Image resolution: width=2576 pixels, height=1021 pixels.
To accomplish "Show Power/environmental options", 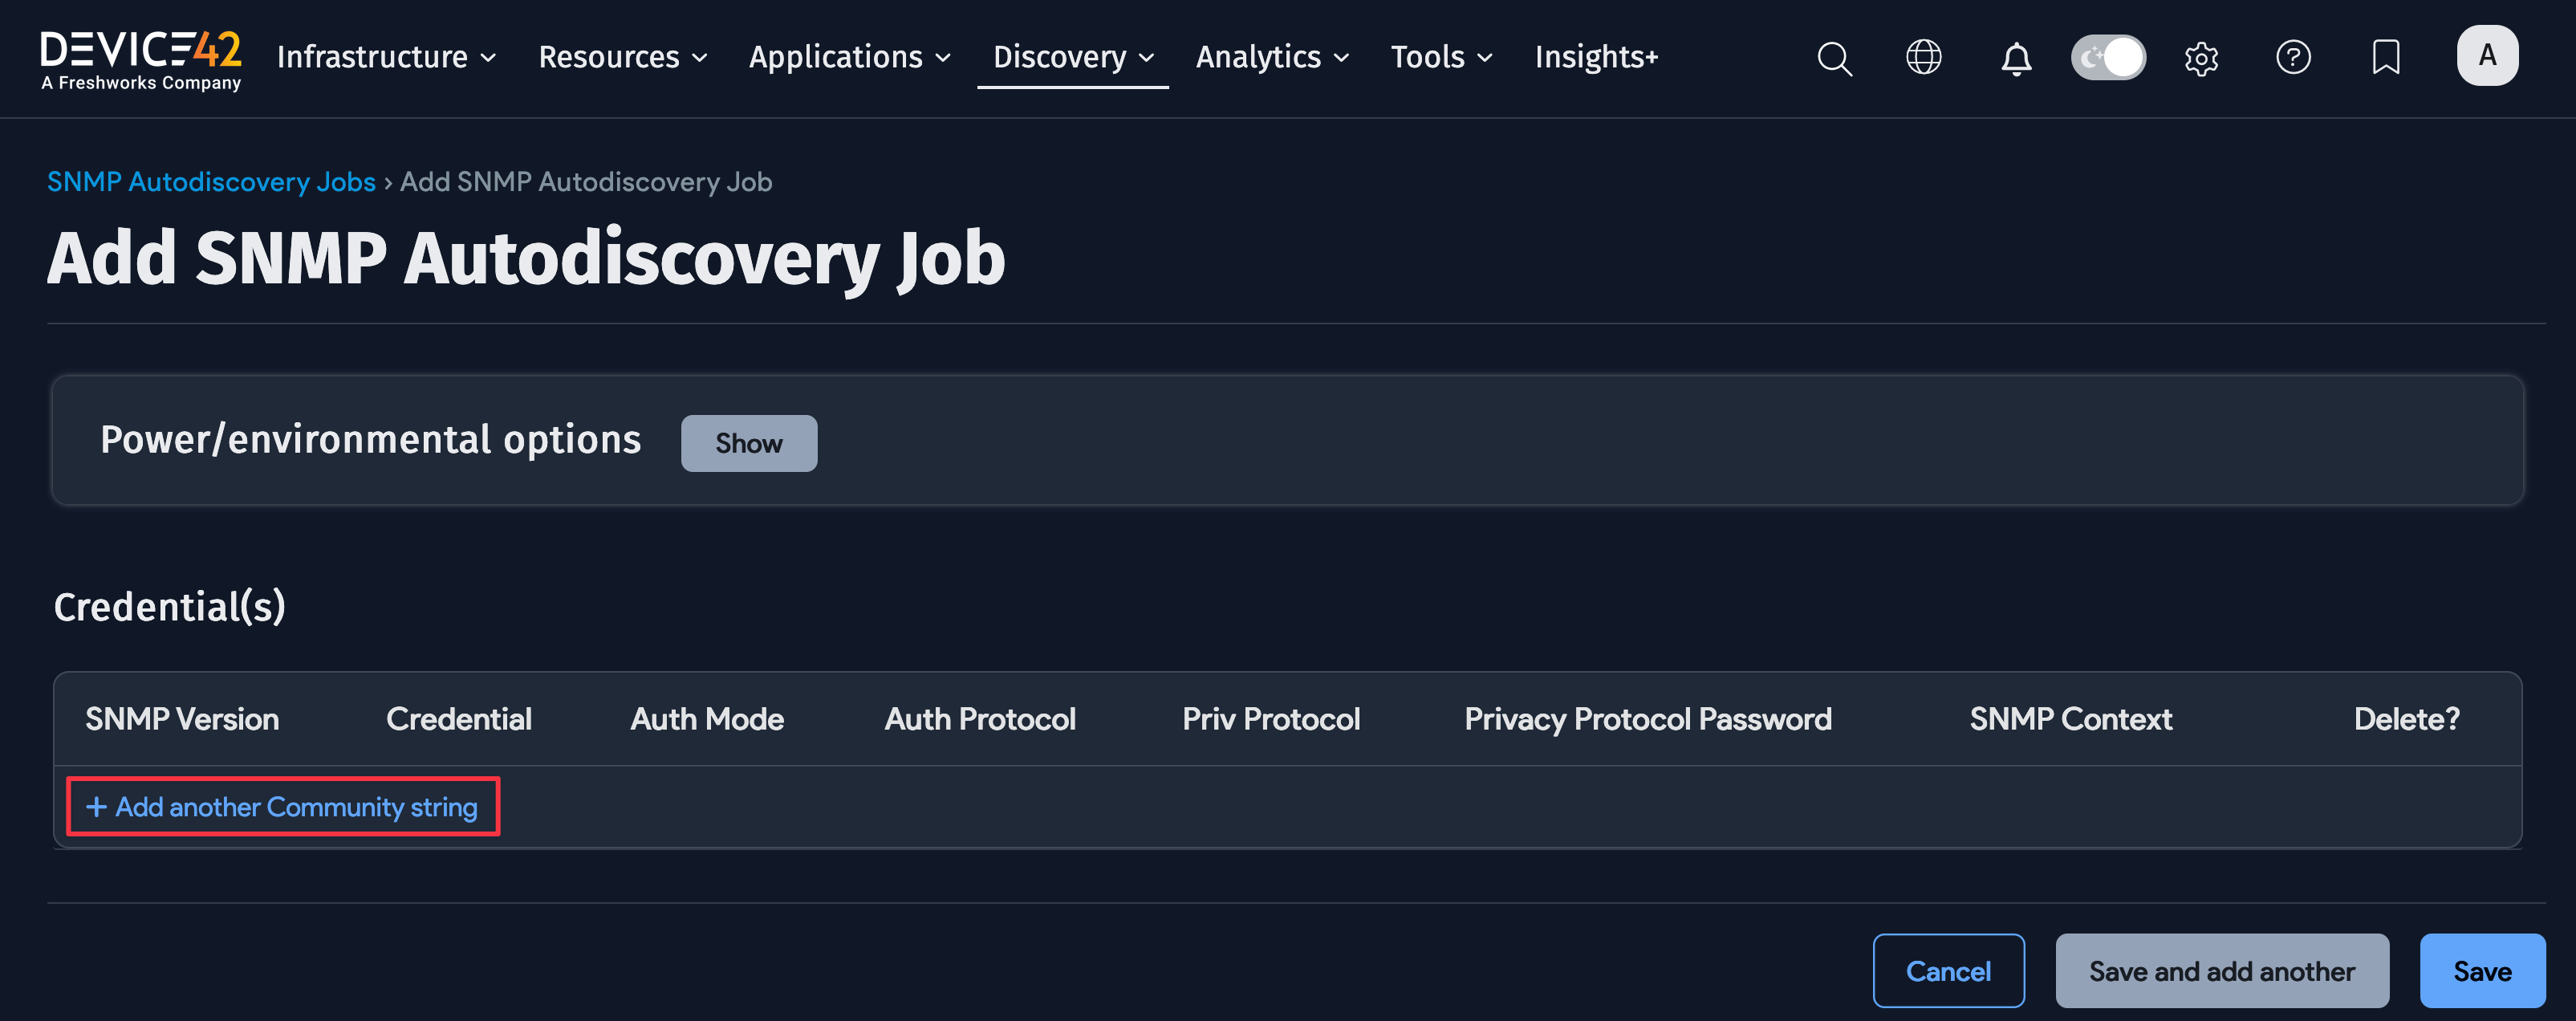I will [748, 443].
